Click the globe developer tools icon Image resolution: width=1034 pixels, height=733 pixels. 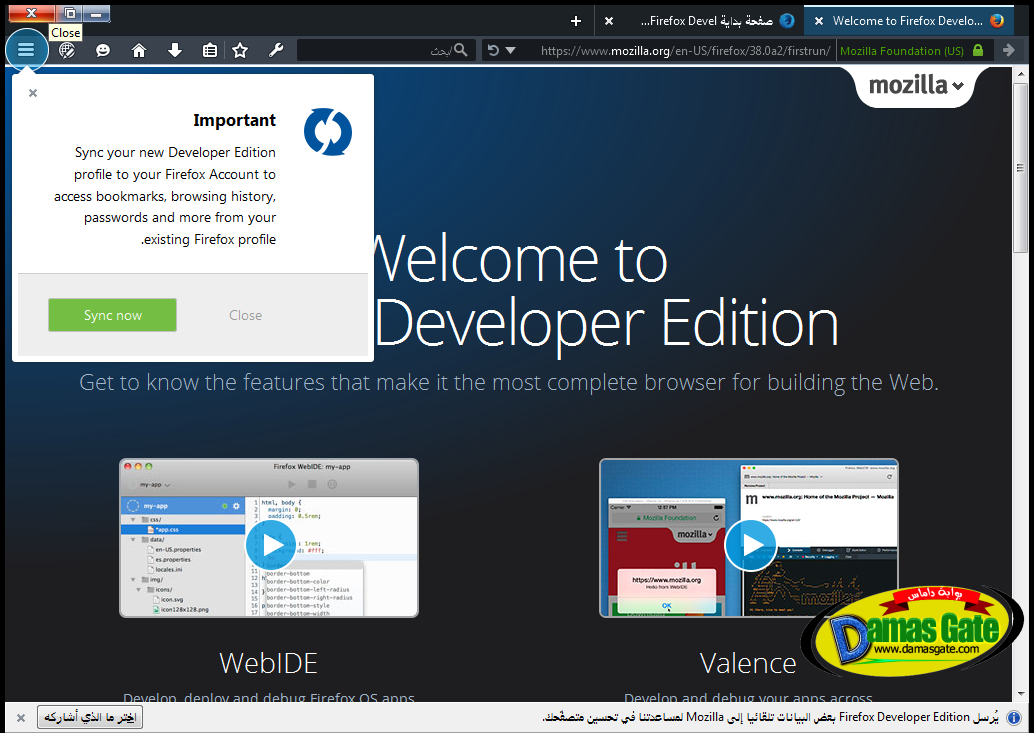(67, 50)
